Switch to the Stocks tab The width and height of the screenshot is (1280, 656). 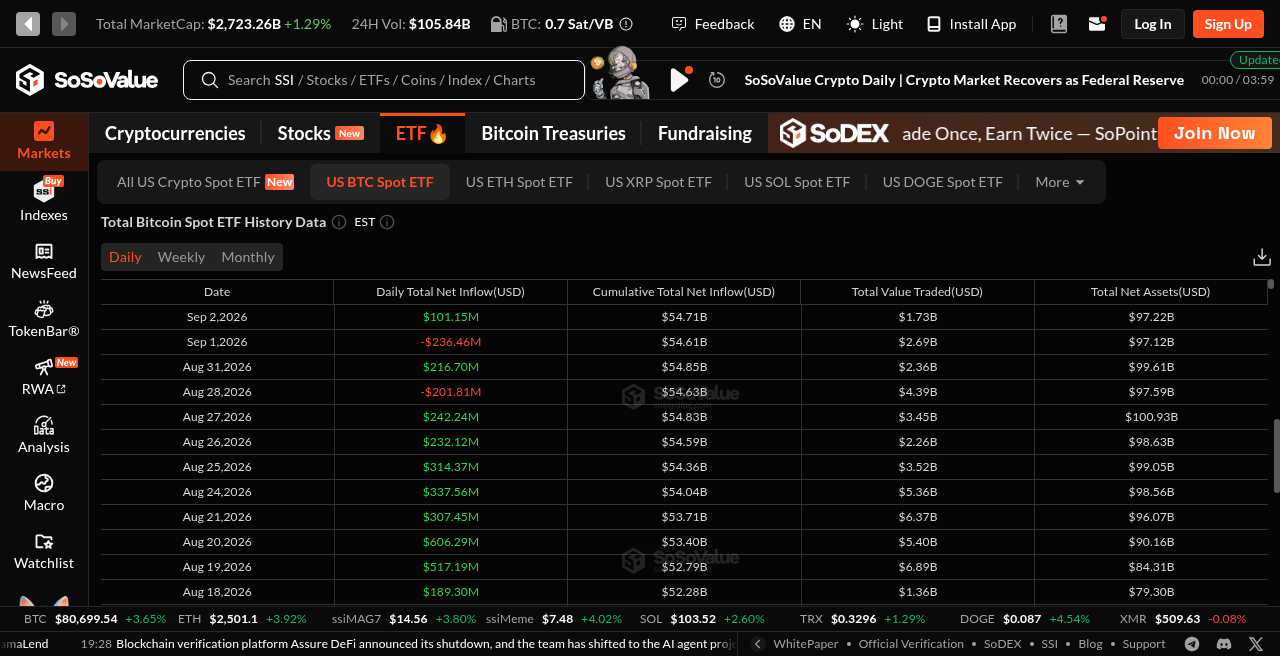(x=320, y=133)
